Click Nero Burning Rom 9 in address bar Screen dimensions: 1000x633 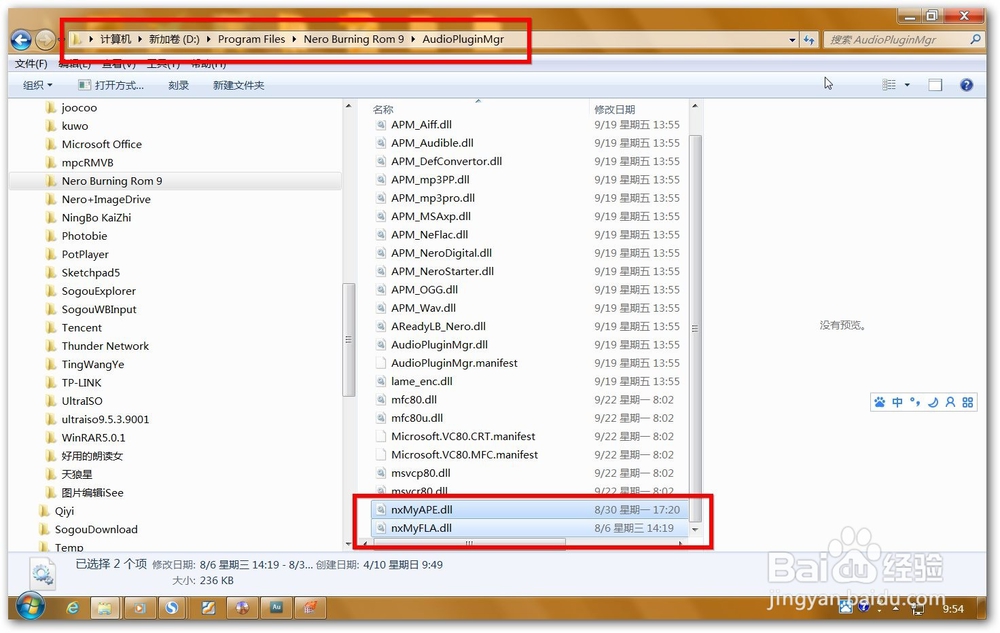[x=354, y=40]
